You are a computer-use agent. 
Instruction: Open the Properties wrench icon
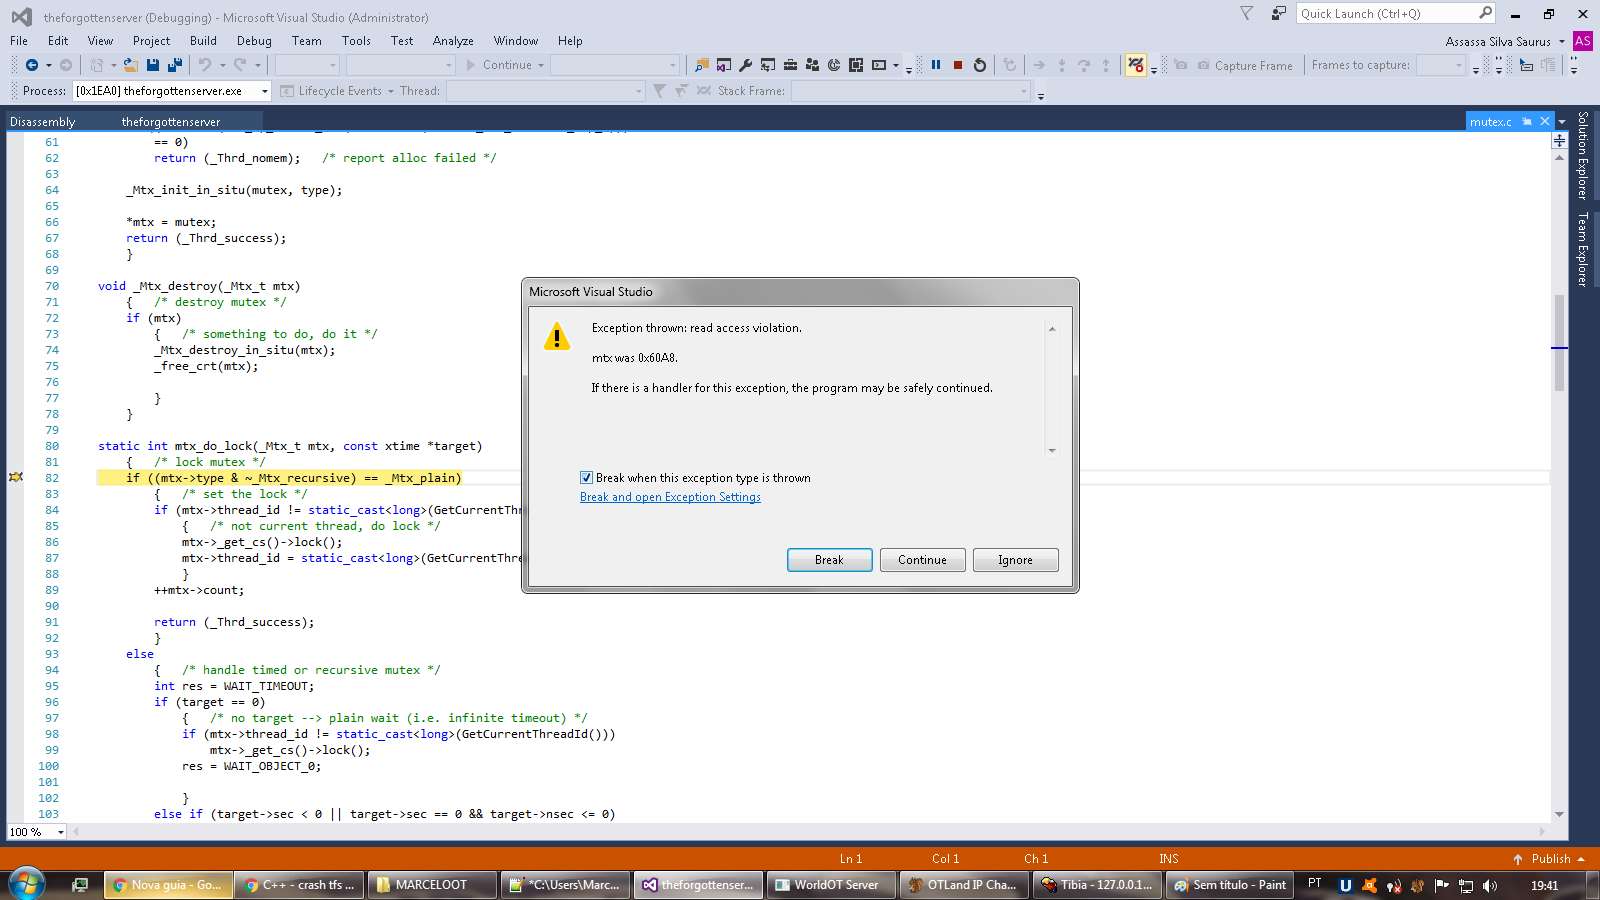pos(746,65)
